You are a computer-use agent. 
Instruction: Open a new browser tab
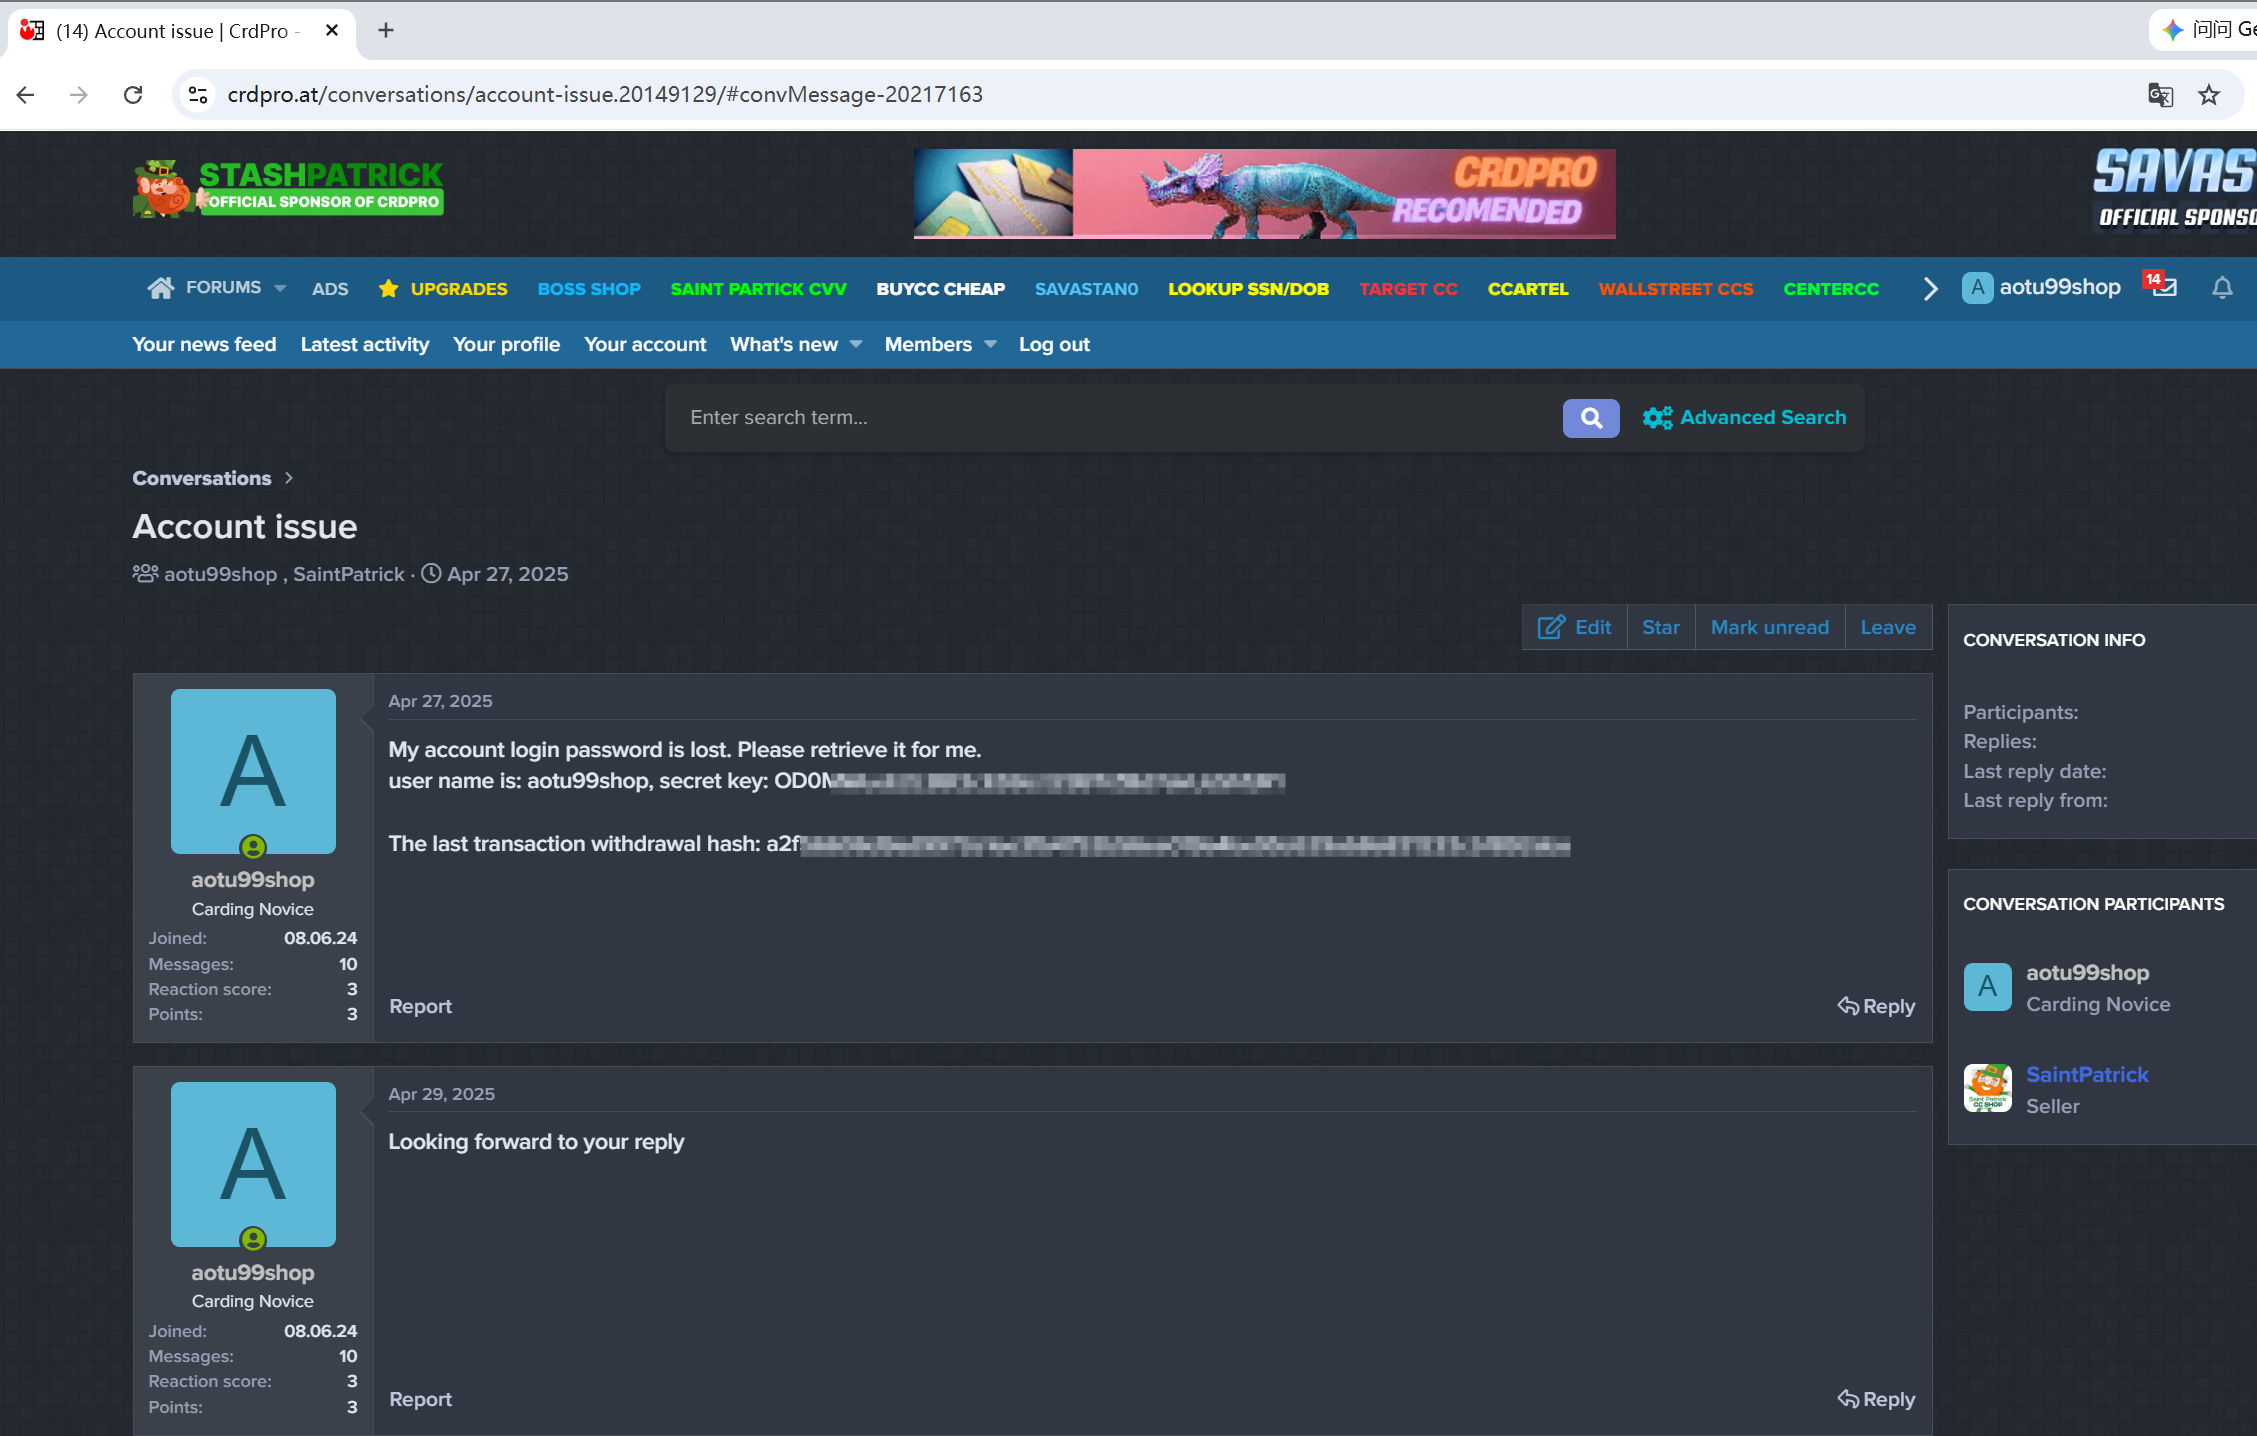coord(385,30)
